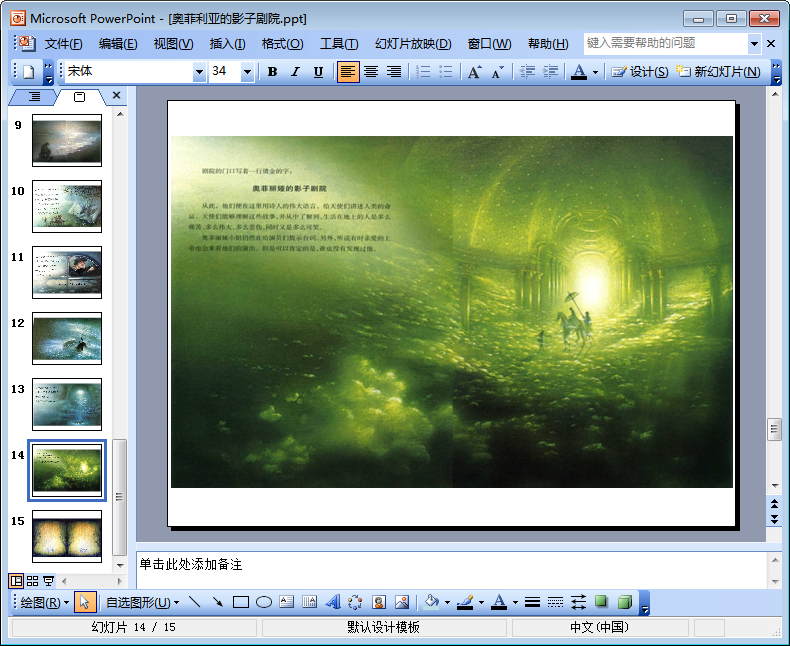The height and width of the screenshot is (646, 790).
Task: Open the font size dropdown 34
Action: 247,72
